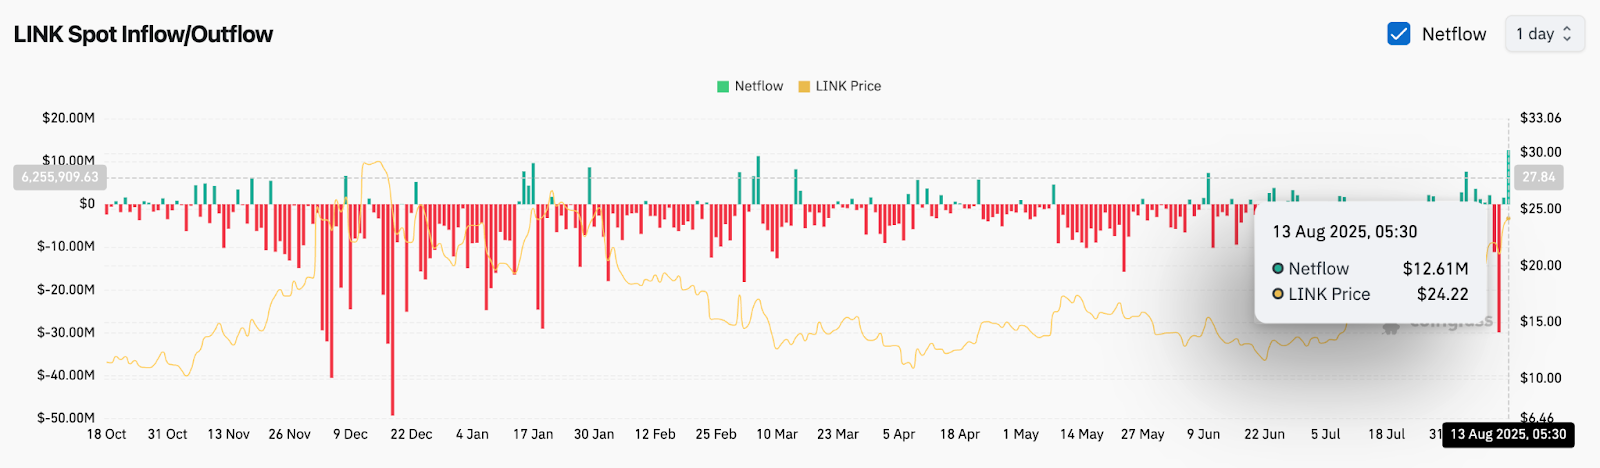Click the 18 Jul date label
Screen dimensions: 1600x468
tap(1387, 434)
